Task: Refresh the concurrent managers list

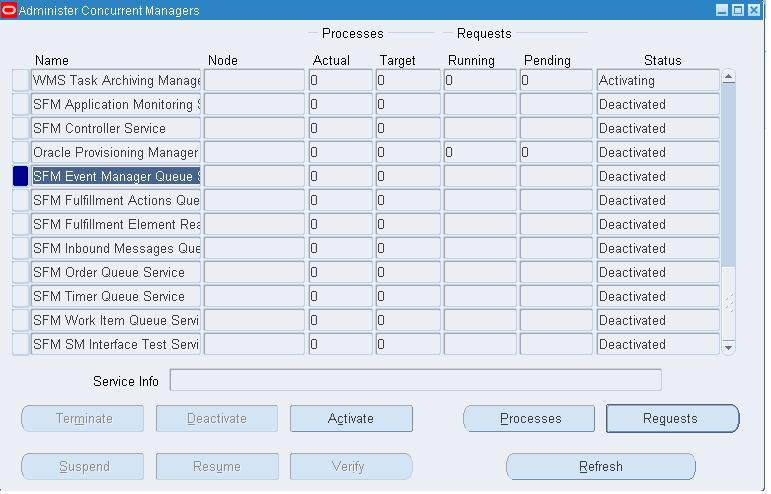Action: (600, 467)
